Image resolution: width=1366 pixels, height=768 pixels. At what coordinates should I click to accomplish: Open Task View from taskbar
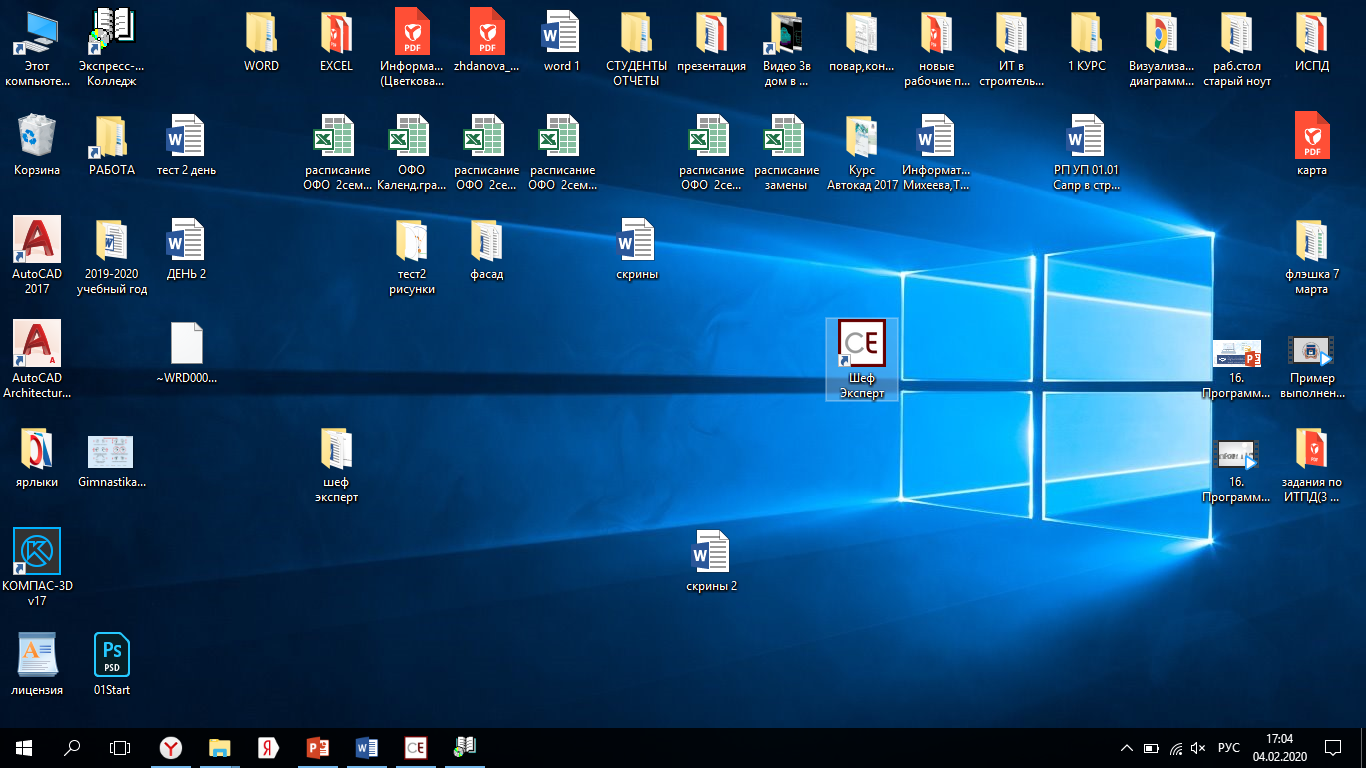(120, 748)
